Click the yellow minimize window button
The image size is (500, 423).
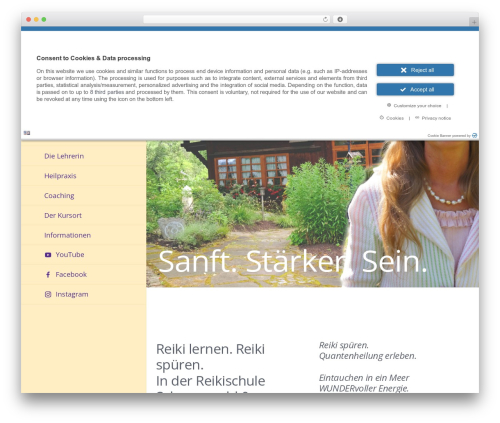(x=36, y=19)
